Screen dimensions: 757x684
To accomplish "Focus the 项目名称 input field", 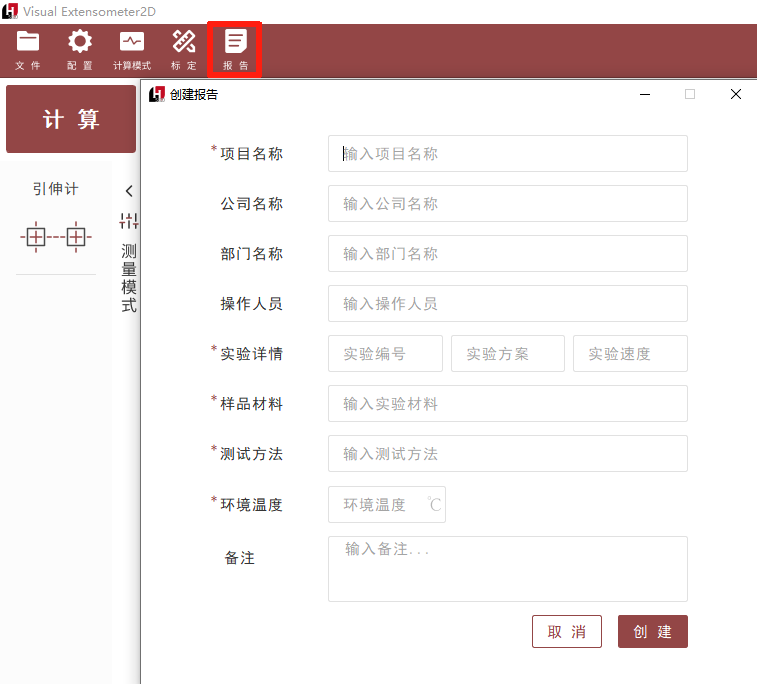I will point(507,154).
